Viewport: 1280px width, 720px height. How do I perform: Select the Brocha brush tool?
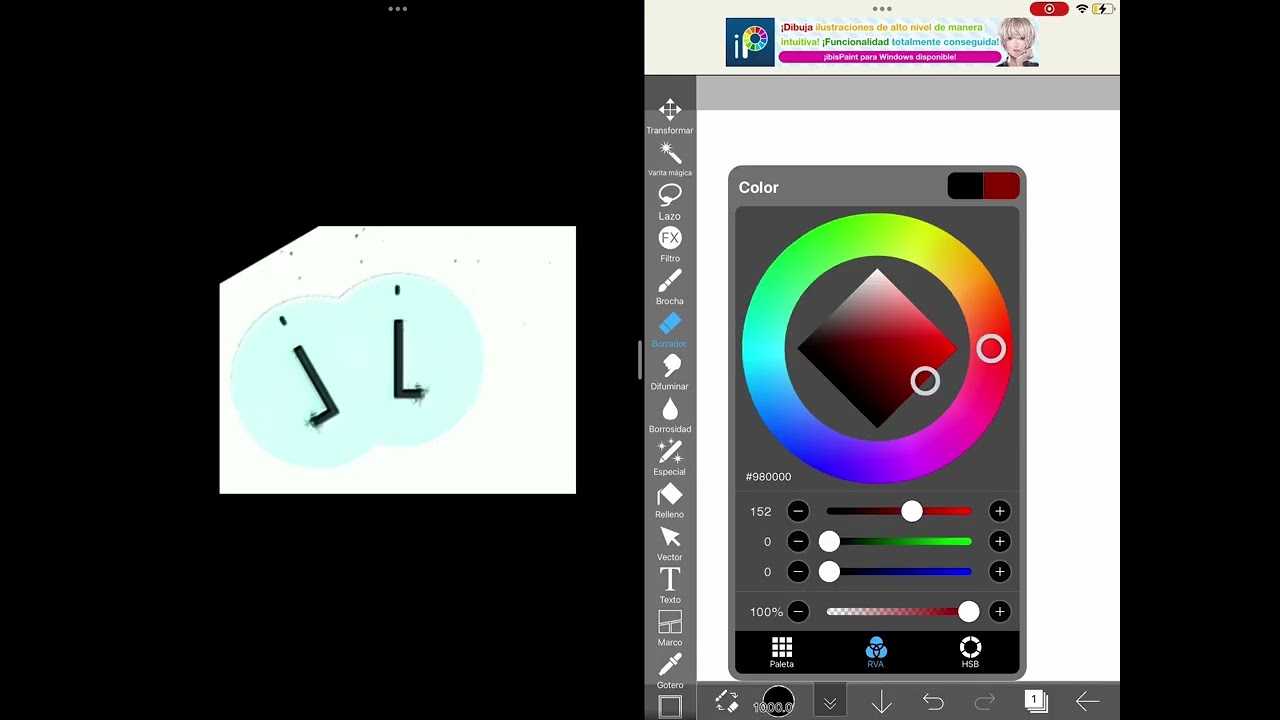point(670,287)
